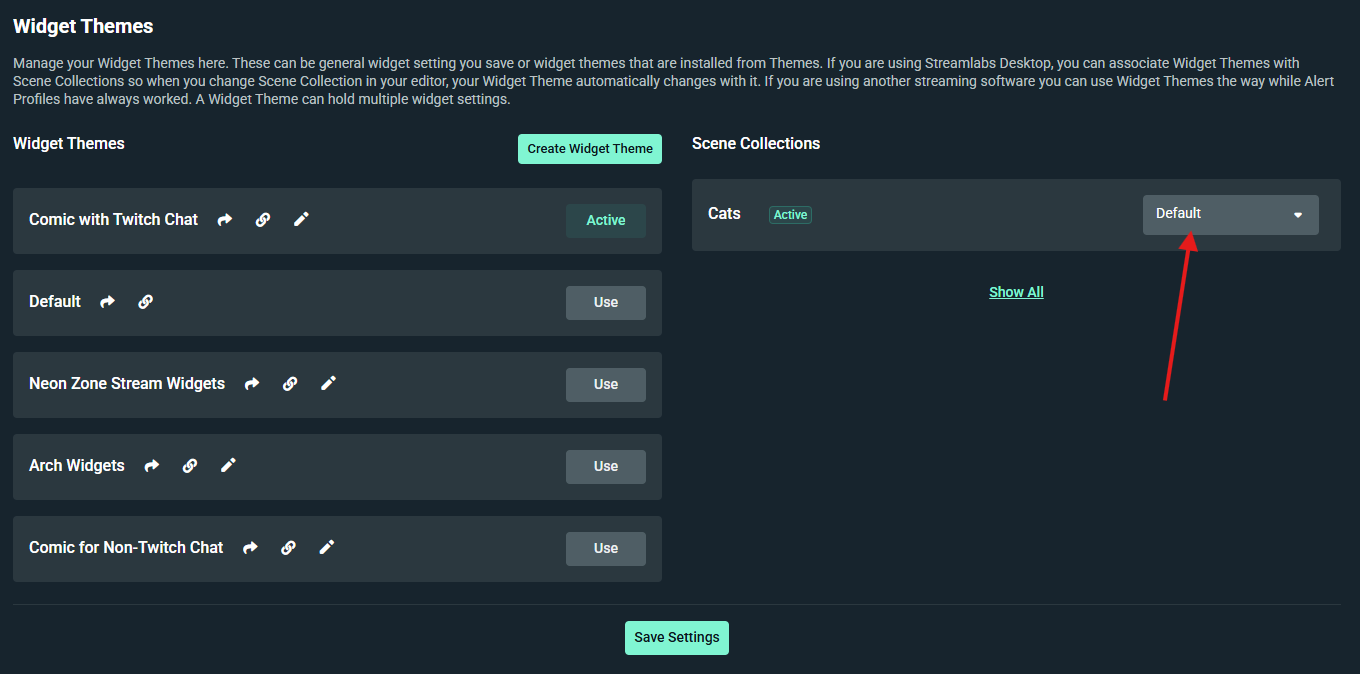This screenshot has height=674, width=1360.
Task: Copy link for the Default widget theme
Action: [146, 301]
